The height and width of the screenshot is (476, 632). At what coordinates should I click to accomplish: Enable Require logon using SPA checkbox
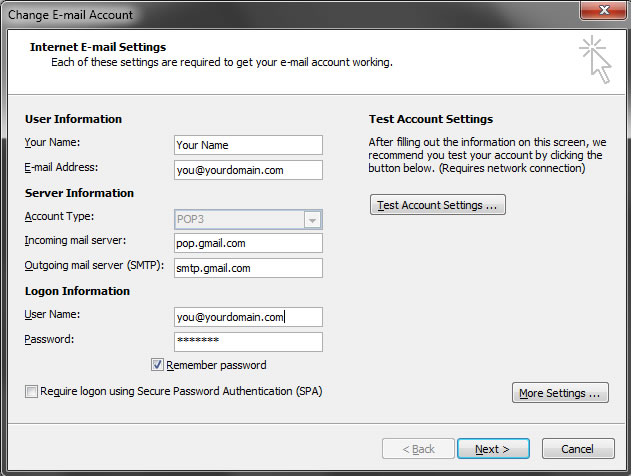[31, 391]
